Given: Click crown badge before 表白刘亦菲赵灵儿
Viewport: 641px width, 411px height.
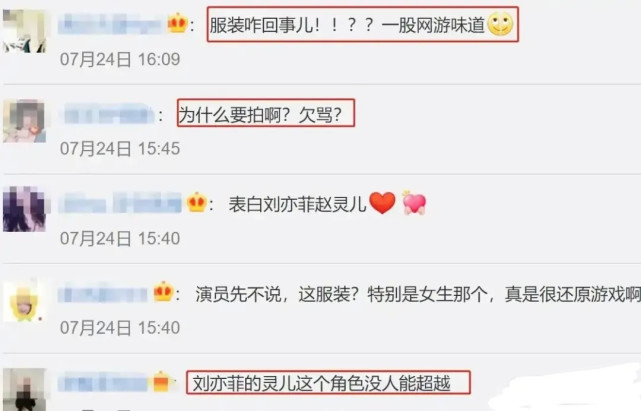Looking at the screenshot, I should 196,202.
